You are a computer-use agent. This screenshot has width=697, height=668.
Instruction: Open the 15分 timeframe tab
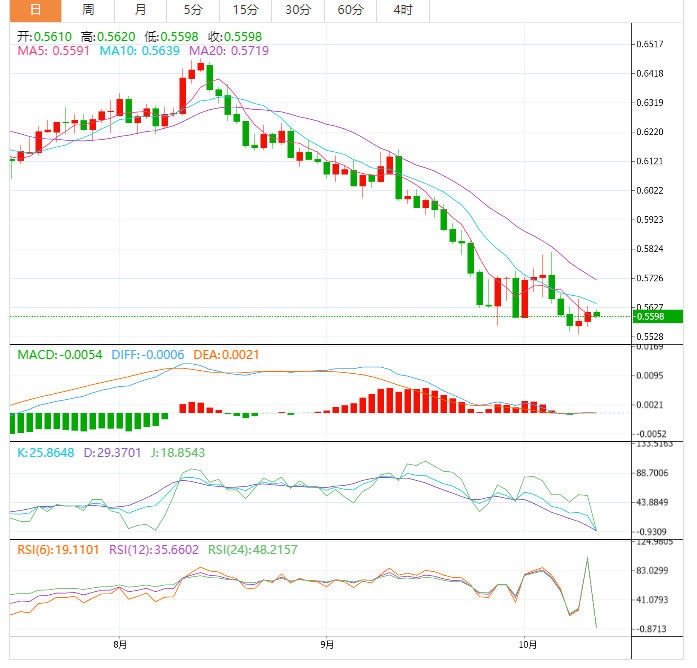pyautogui.click(x=245, y=10)
